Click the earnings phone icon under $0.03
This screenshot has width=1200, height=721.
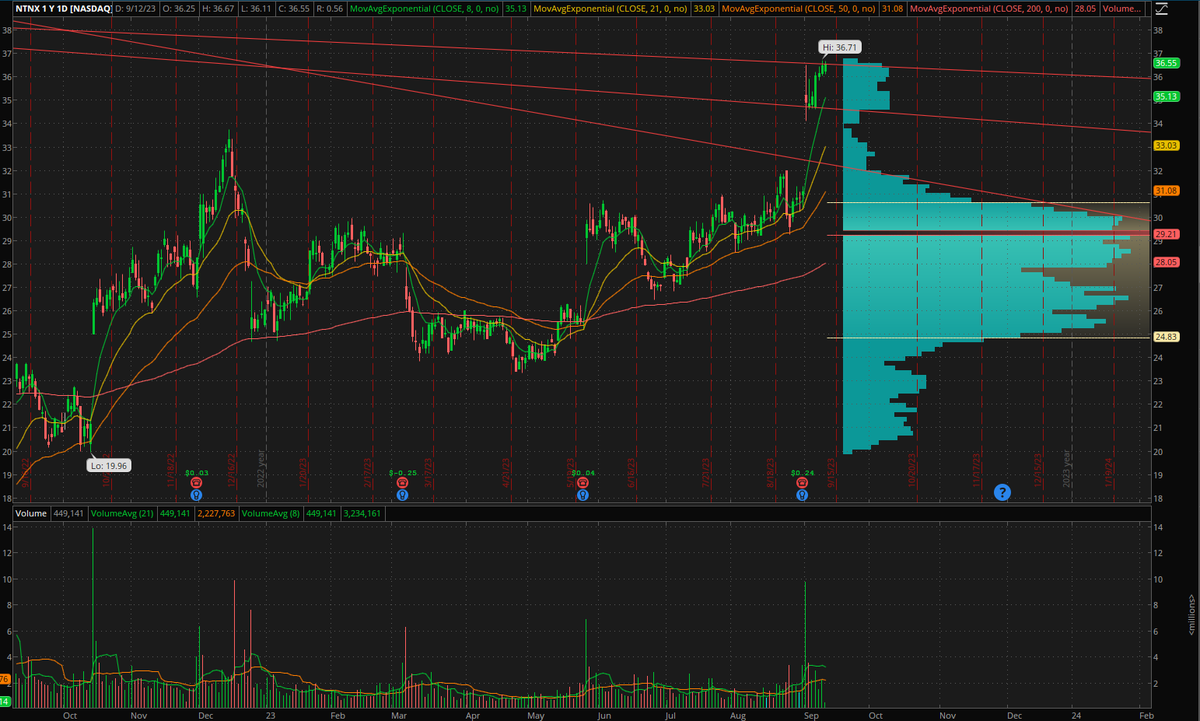point(196,481)
